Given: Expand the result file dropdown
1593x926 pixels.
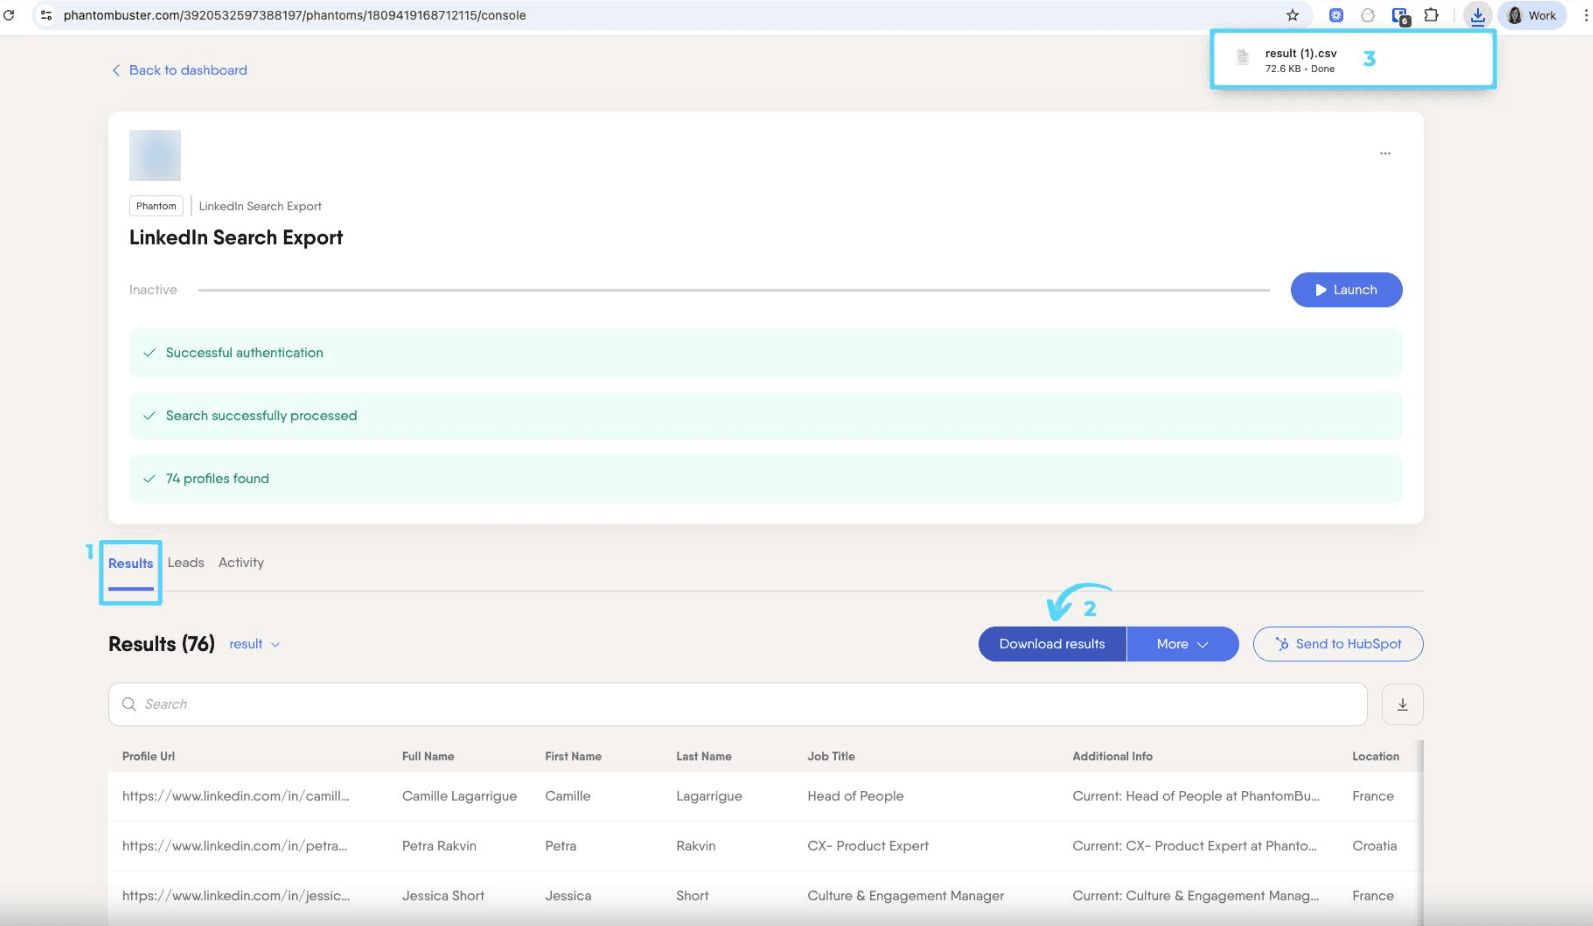Looking at the screenshot, I should point(254,644).
